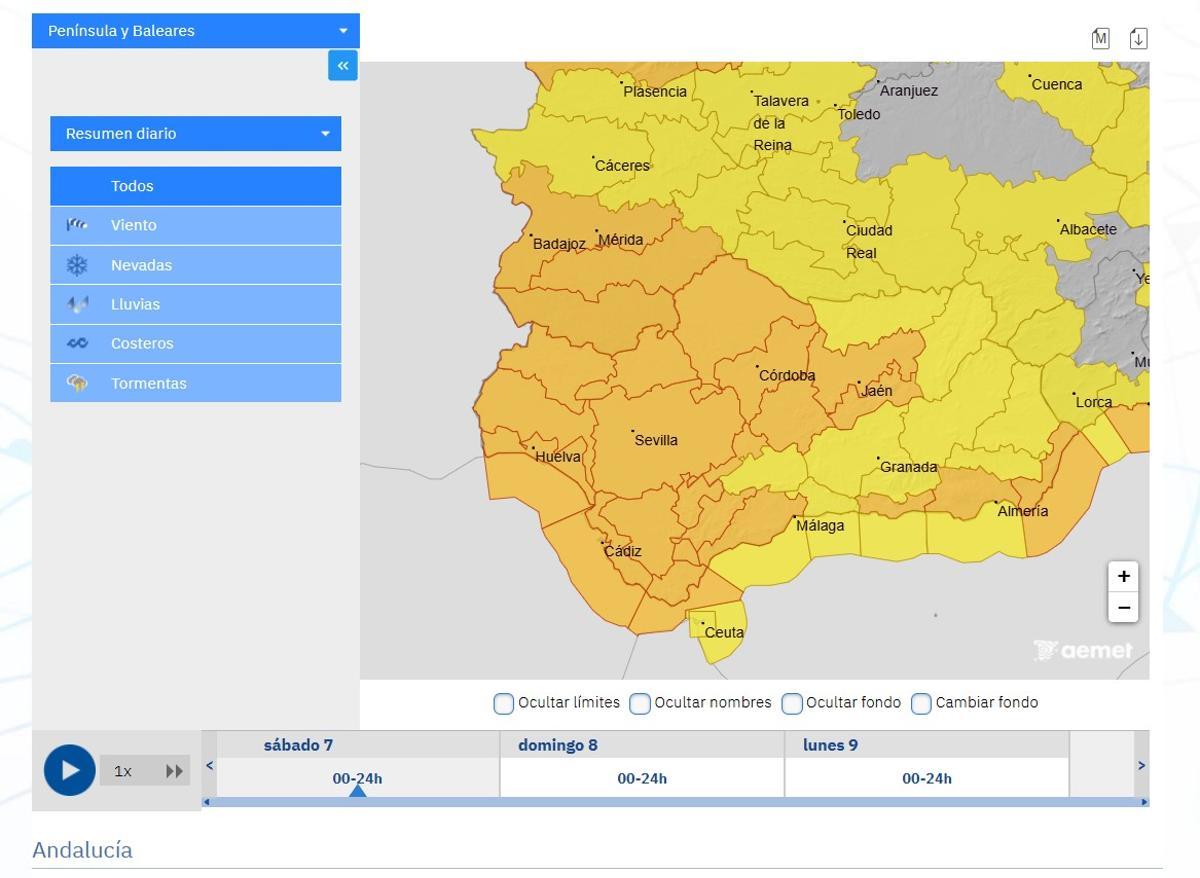Open the Resumen diario dropdown

point(196,133)
